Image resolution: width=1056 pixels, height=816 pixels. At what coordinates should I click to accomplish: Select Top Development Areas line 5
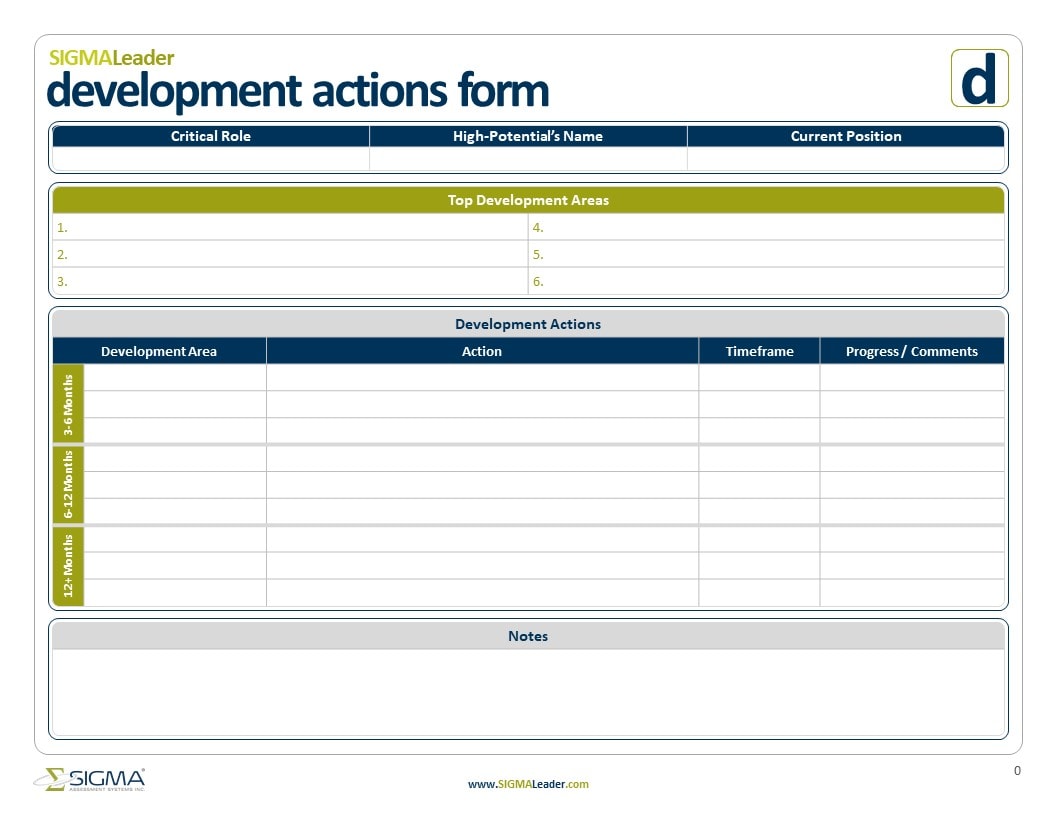766,254
